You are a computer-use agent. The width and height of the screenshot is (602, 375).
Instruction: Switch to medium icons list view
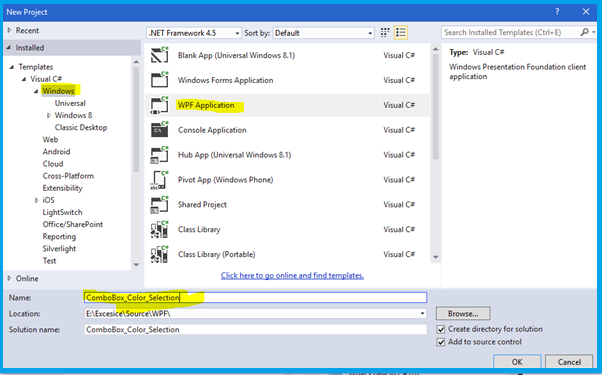click(x=401, y=33)
